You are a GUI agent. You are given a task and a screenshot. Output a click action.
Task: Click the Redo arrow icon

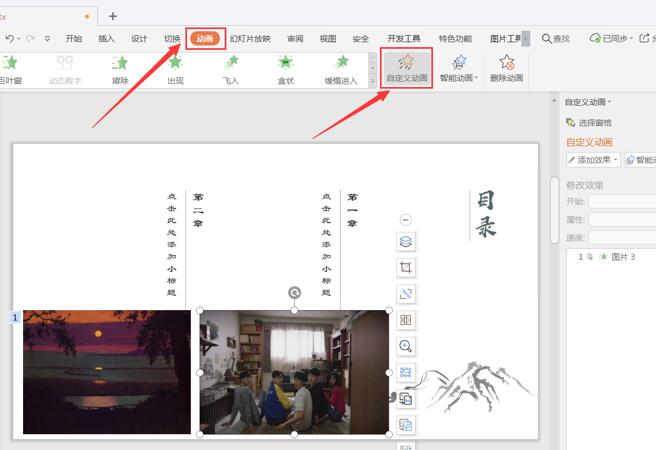pos(30,38)
